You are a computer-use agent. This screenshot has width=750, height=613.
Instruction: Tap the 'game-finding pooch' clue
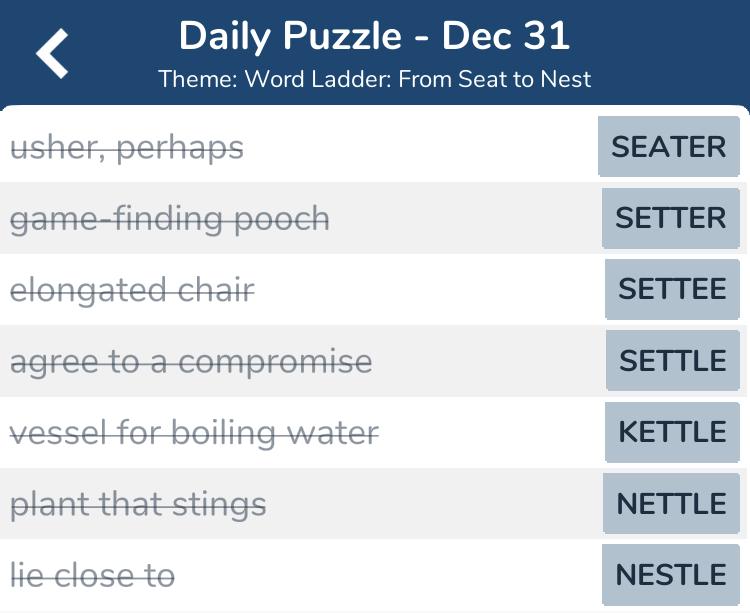click(170, 219)
